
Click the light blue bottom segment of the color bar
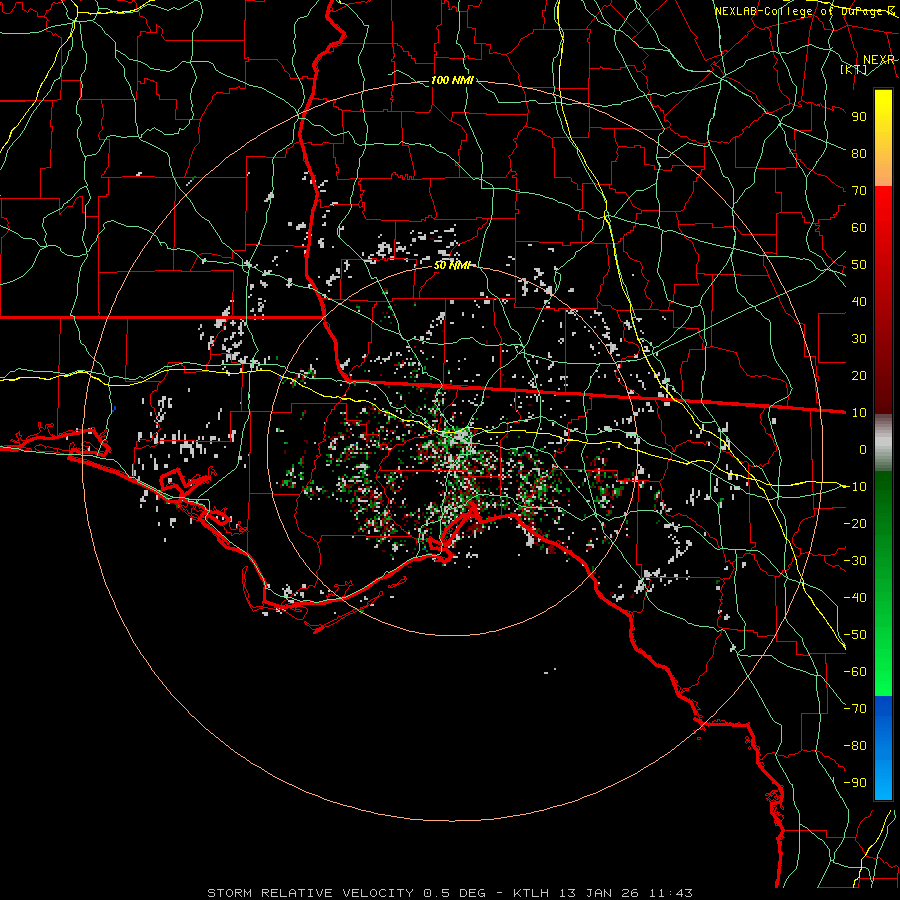coord(883,778)
